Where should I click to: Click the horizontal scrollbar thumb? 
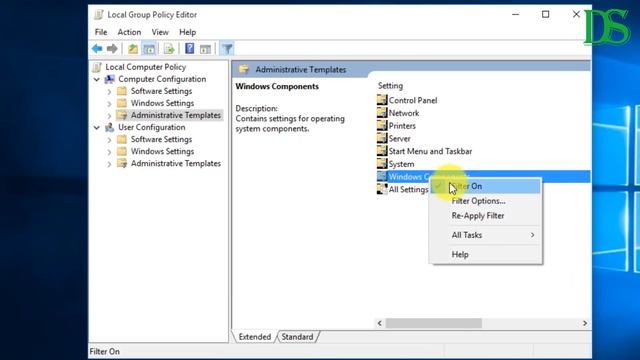click(433, 323)
